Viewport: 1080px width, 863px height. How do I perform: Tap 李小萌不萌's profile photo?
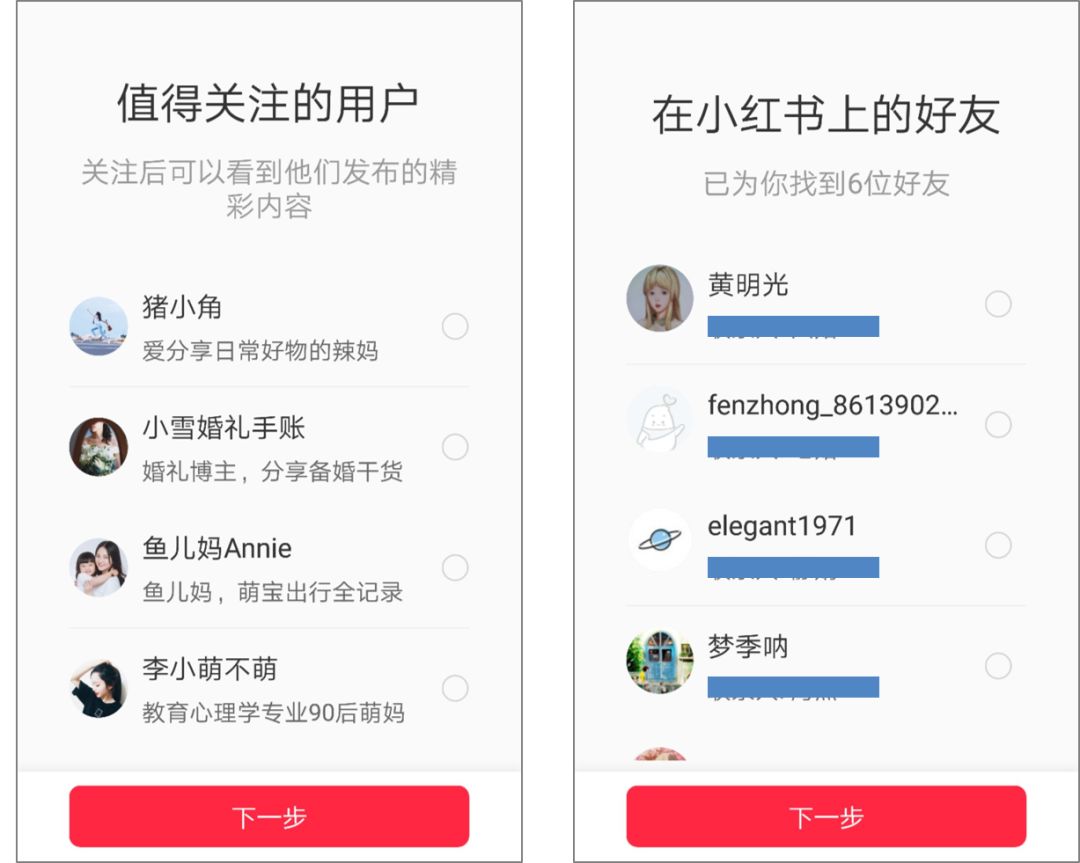[x=98, y=689]
